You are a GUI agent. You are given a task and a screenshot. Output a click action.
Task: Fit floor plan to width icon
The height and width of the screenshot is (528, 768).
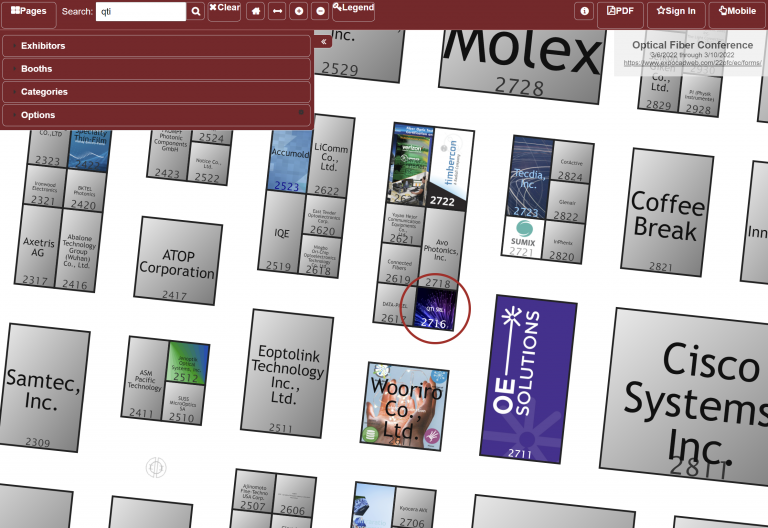coord(277,11)
